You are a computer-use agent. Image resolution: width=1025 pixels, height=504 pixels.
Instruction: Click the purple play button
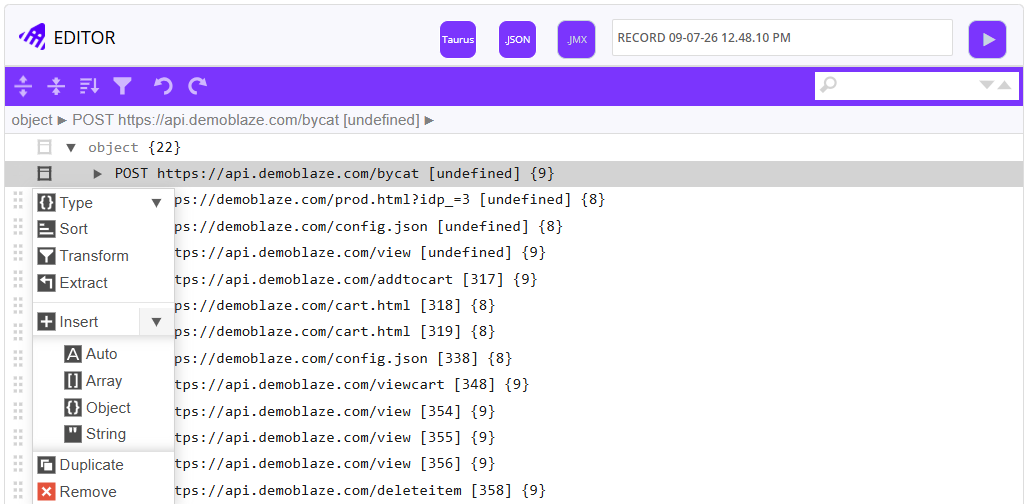pos(987,39)
